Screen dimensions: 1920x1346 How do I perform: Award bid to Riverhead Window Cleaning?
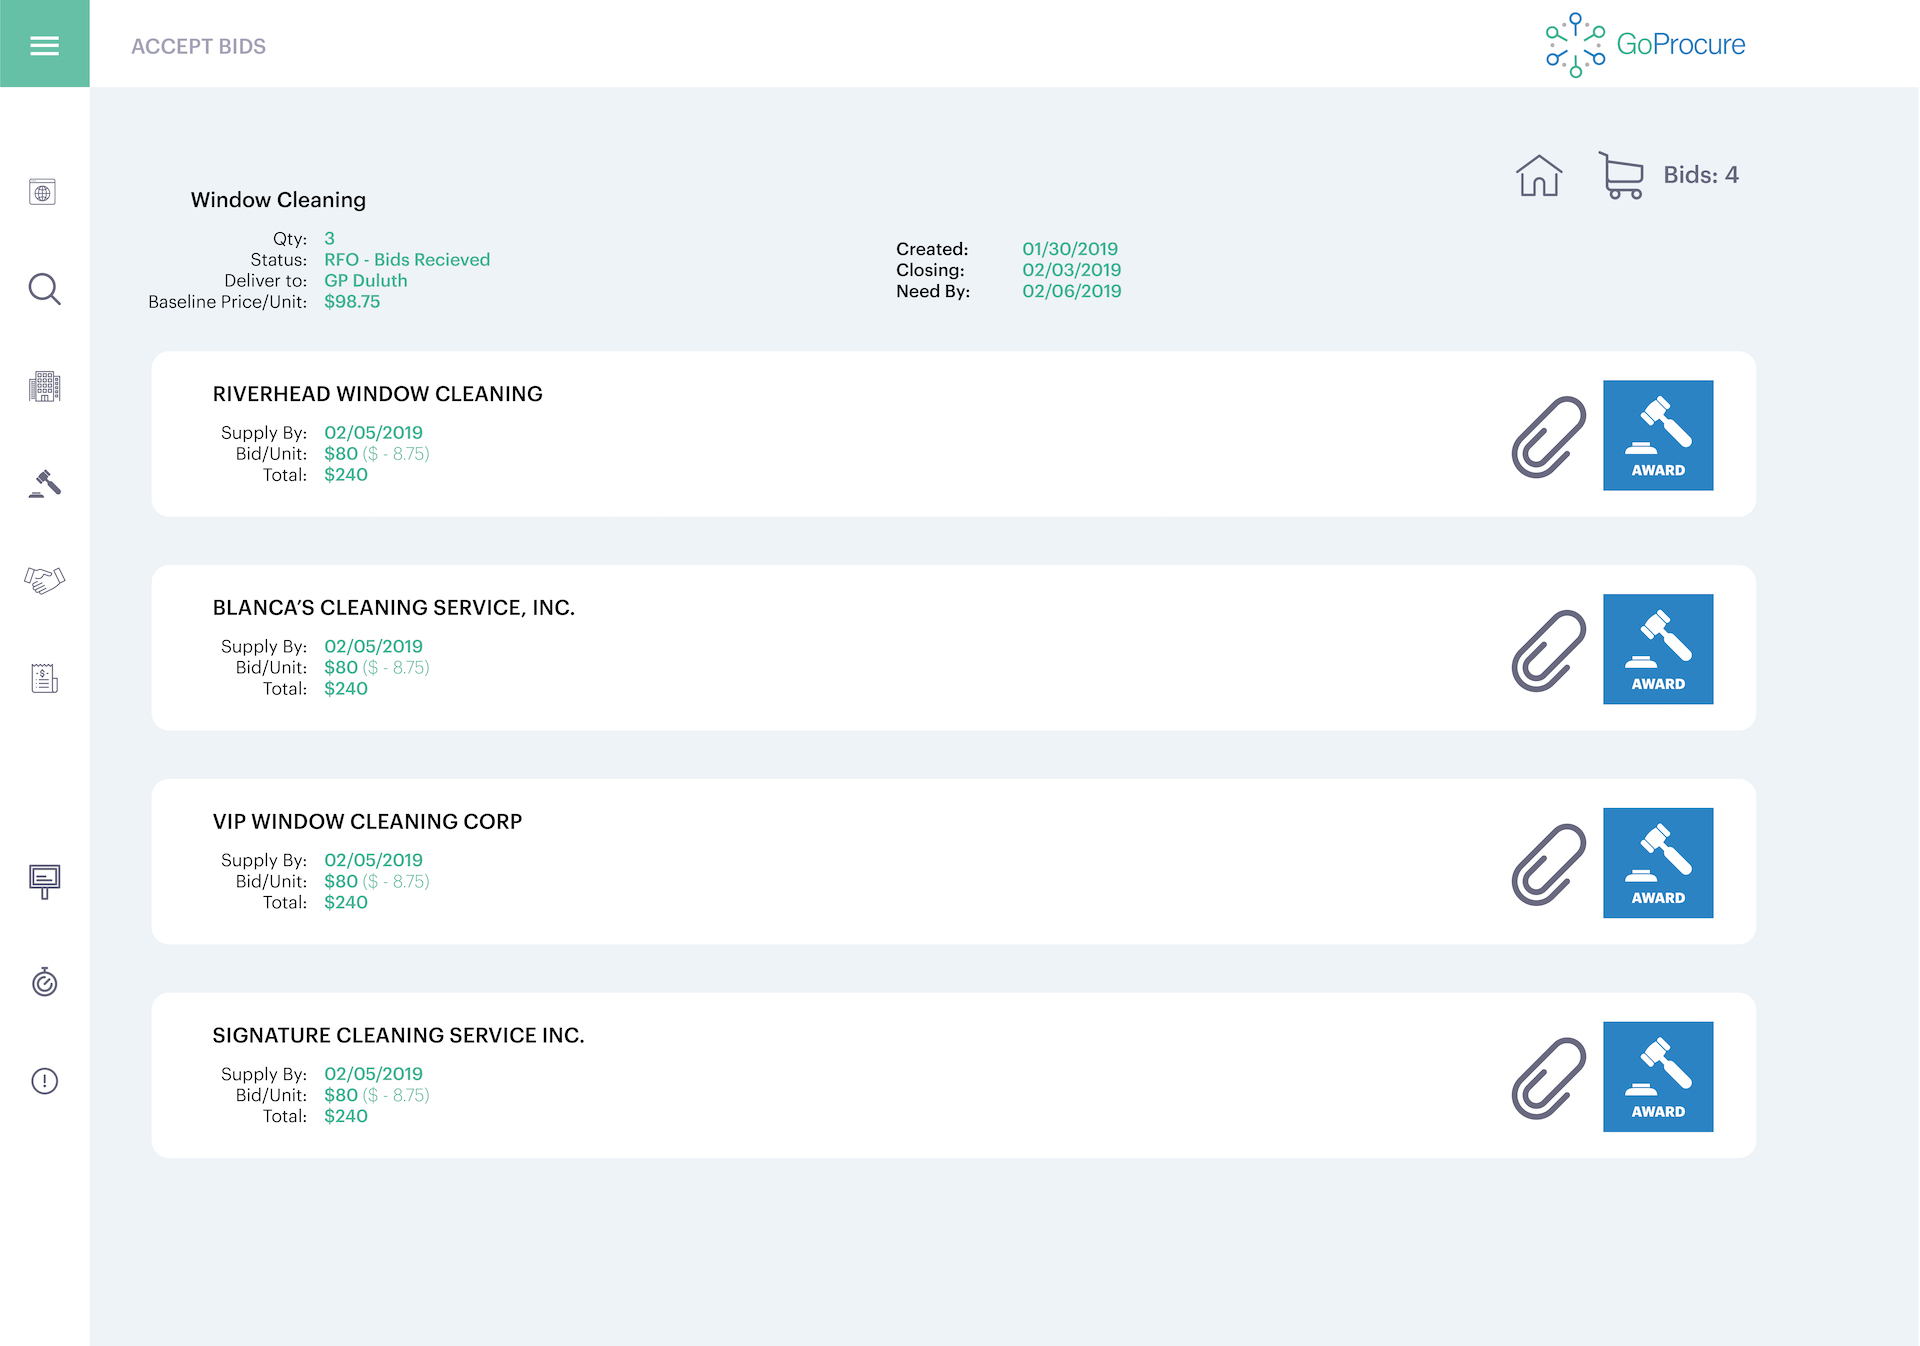[x=1657, y=435]
